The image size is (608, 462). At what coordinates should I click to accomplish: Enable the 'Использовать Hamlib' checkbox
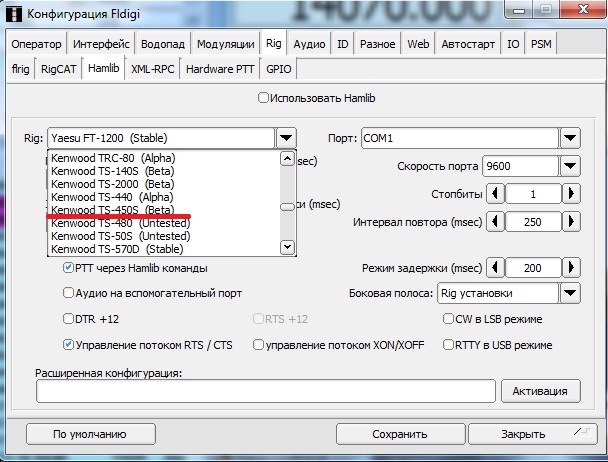[x=264, y=98]
